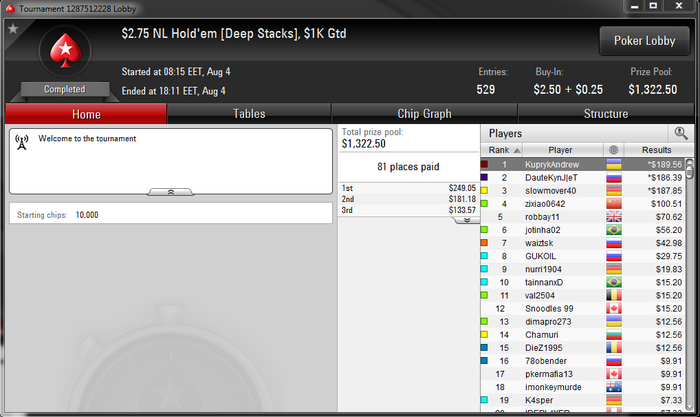700x417 pixels.
Task: Click the favorite star icon
Action: pos(13,29)
